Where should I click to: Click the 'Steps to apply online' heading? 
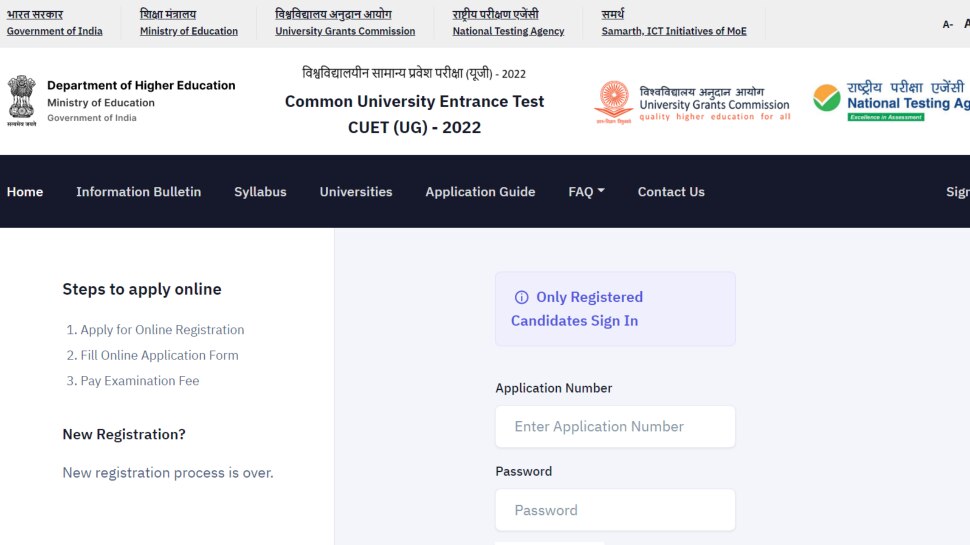click(x=142, y=290)
